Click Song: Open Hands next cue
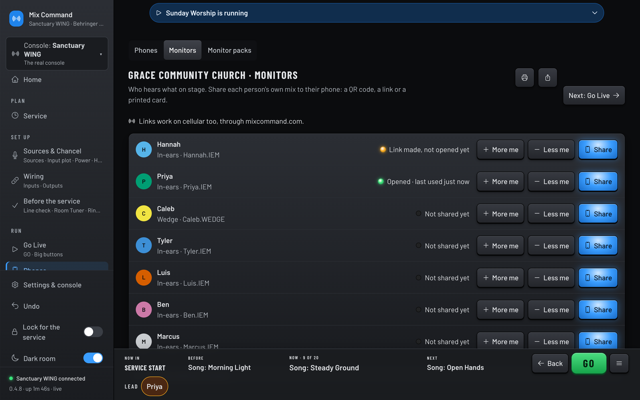Screen dimensions: 640x400 click(455, 367)
